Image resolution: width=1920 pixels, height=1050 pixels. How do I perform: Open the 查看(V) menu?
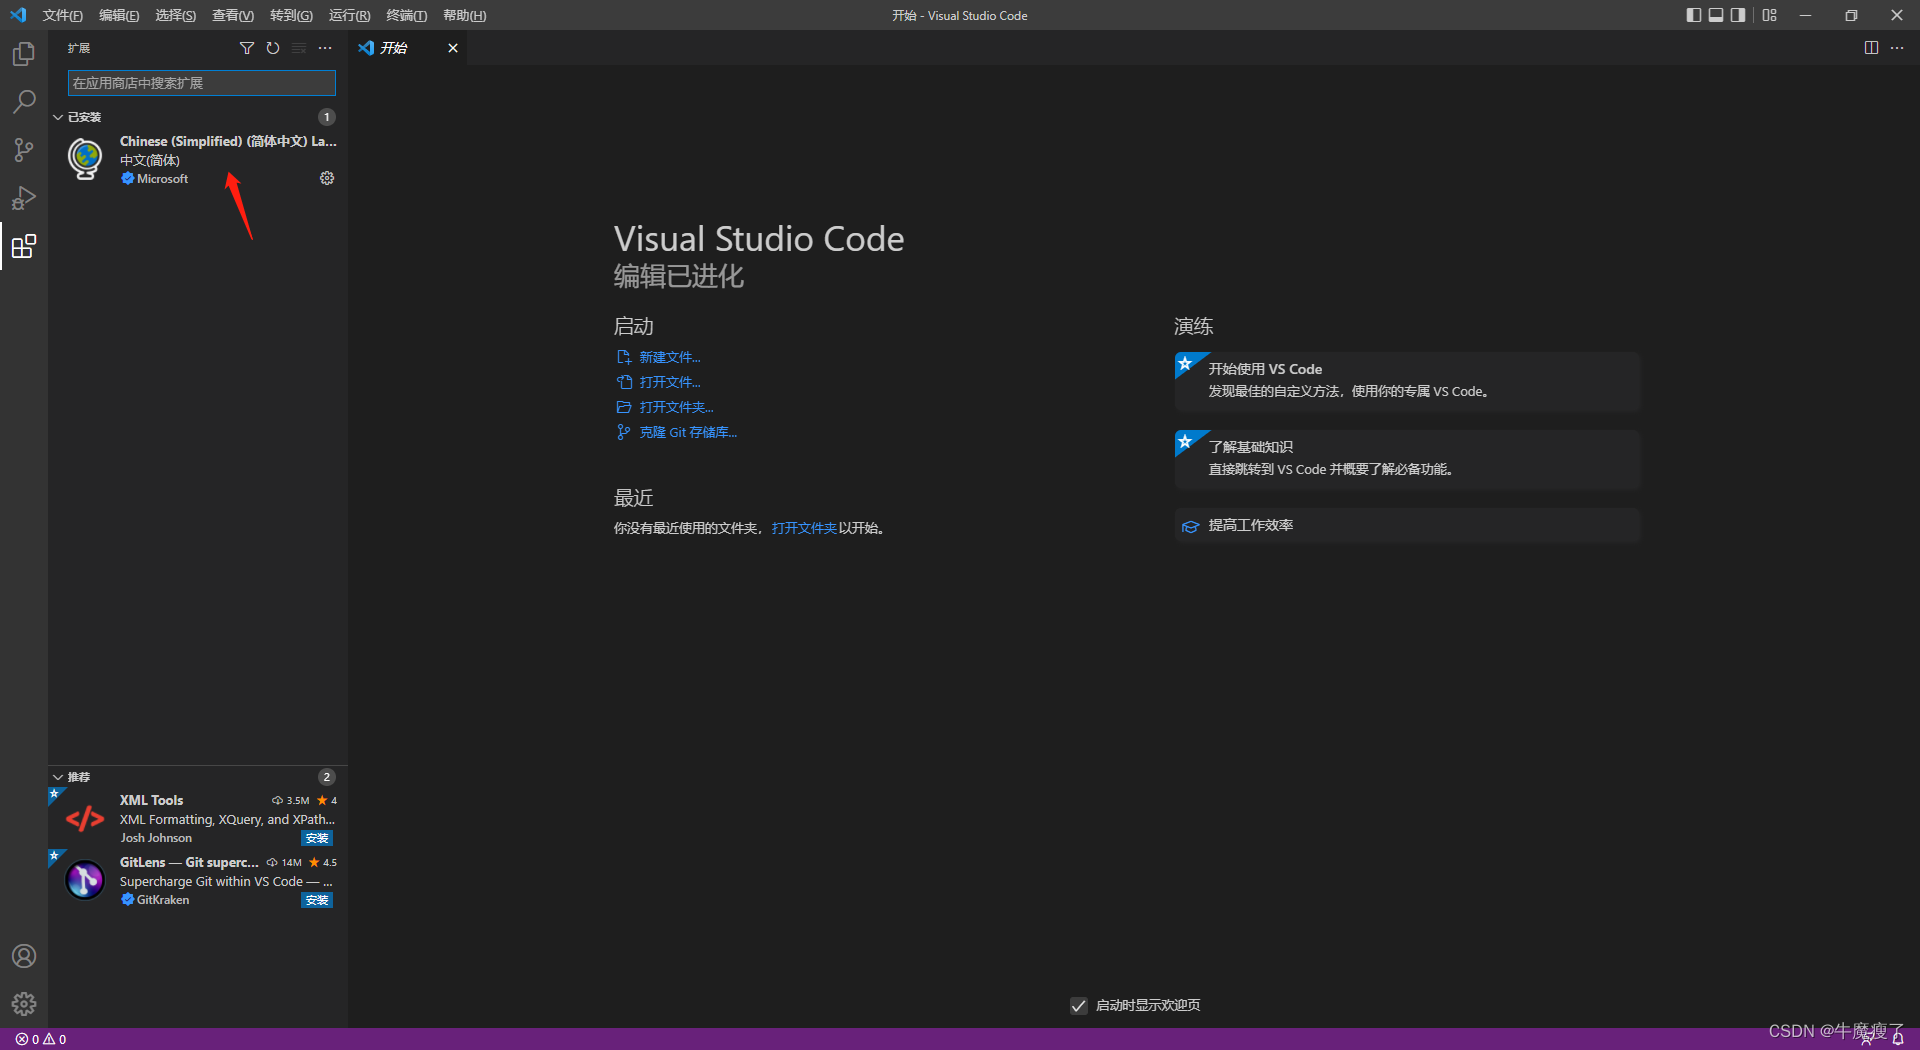point(232,15)
